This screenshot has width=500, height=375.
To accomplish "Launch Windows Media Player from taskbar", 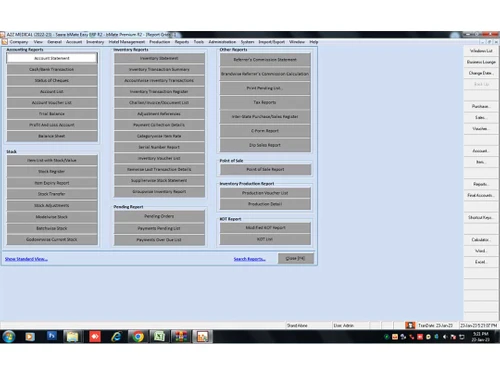I will pyautogui.click(x=30, y=337).
